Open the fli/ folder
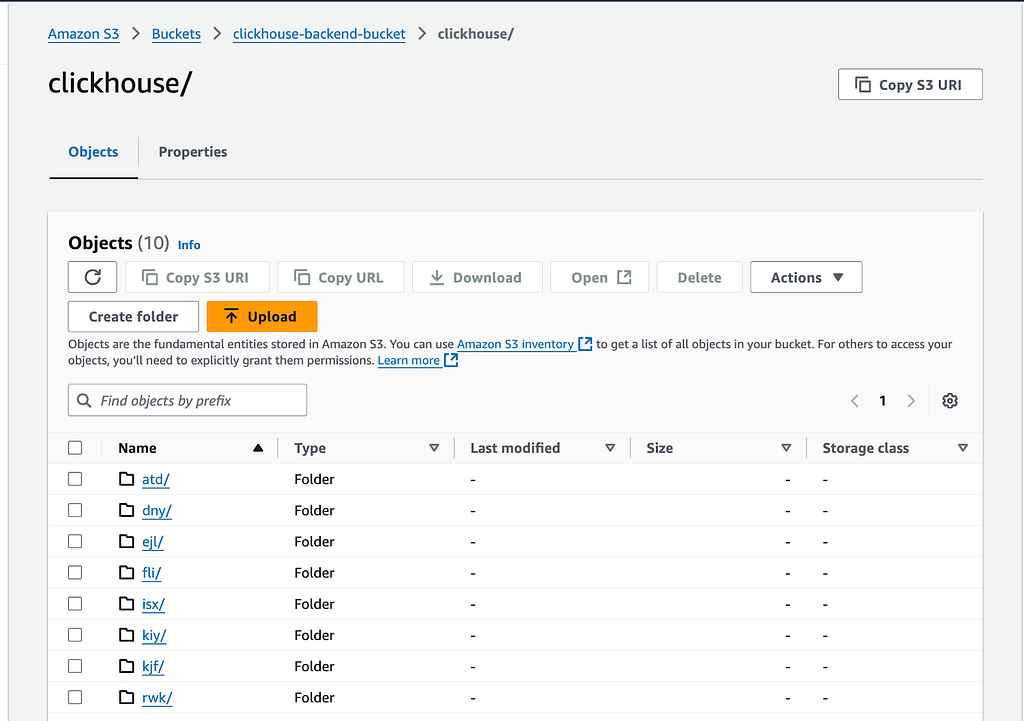The height and width of the screenshot is (721, 1024). coord(152,573)
